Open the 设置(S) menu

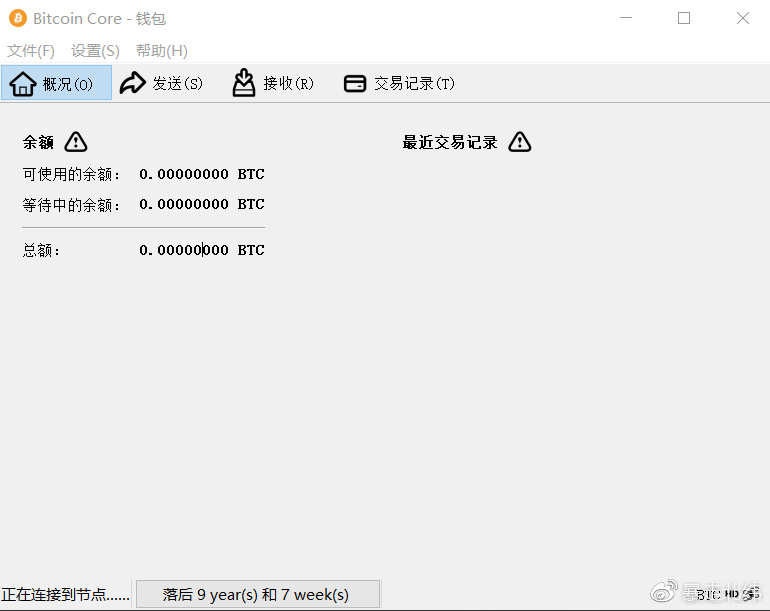click(x=95, y=51)
